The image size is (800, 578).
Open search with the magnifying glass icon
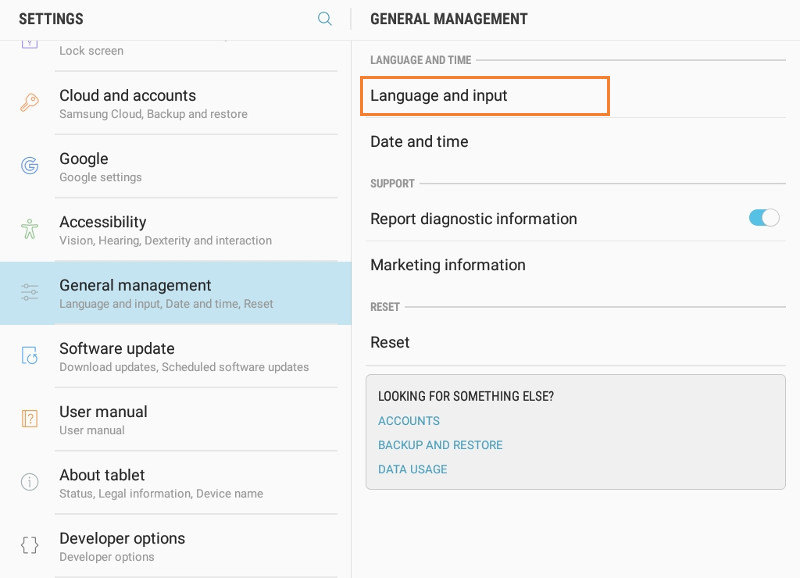coord(324,18)
